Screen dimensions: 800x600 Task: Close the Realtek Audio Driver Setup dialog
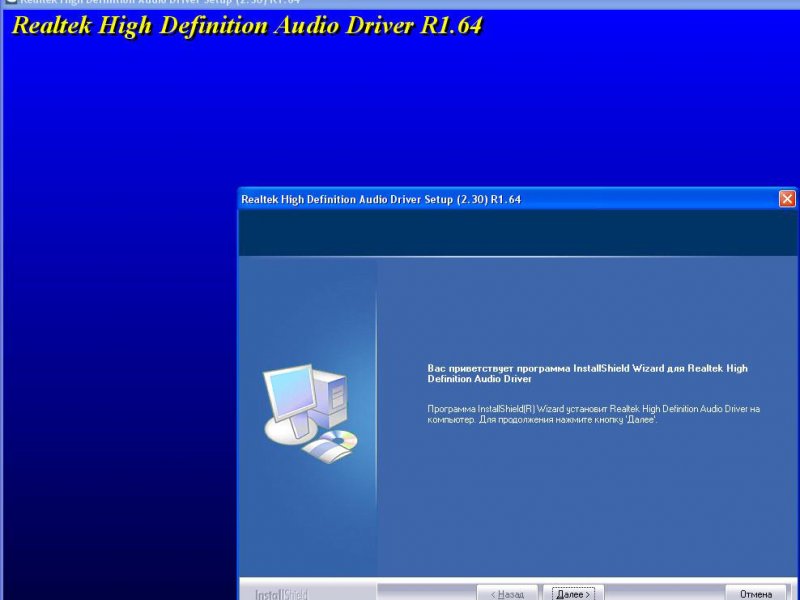pos(787,199)
